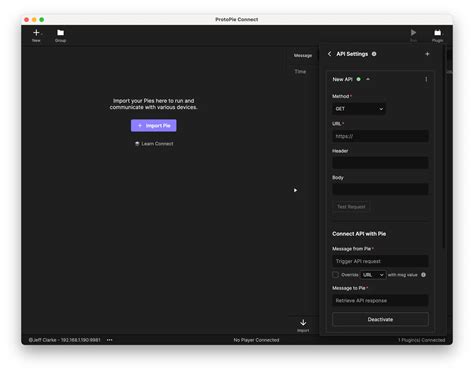Click the Plugin(s) Connected status text
Viewport: 474px width, 373px height.
(421, 340)
